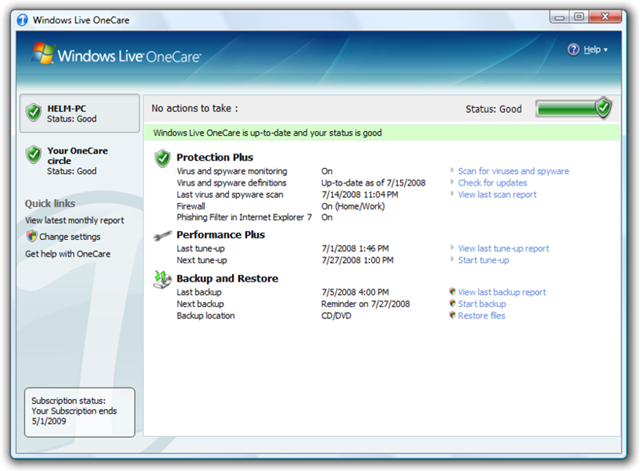Click 'On (Home/Work)' firewall value
This screenshot has width=640, height=471.
pos(353,207)
